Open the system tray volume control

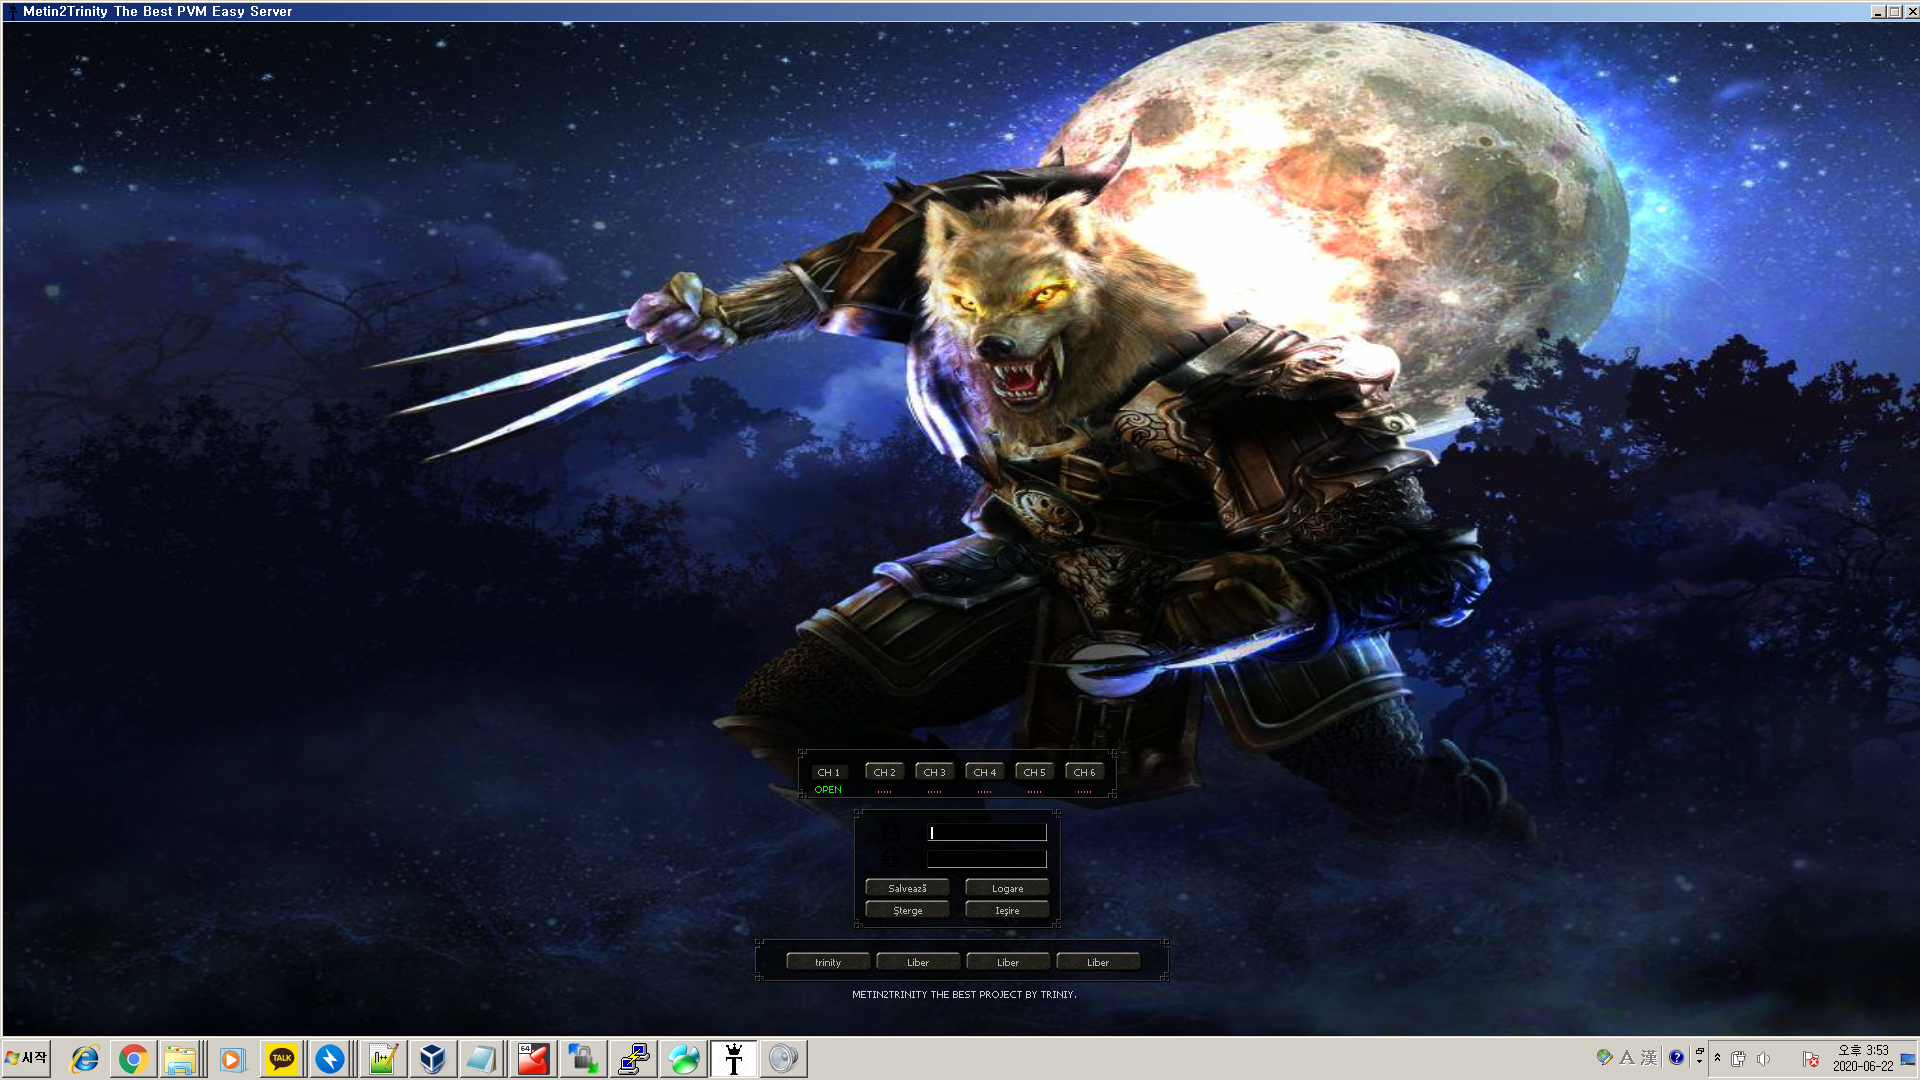click(x=1764, y=1059)
